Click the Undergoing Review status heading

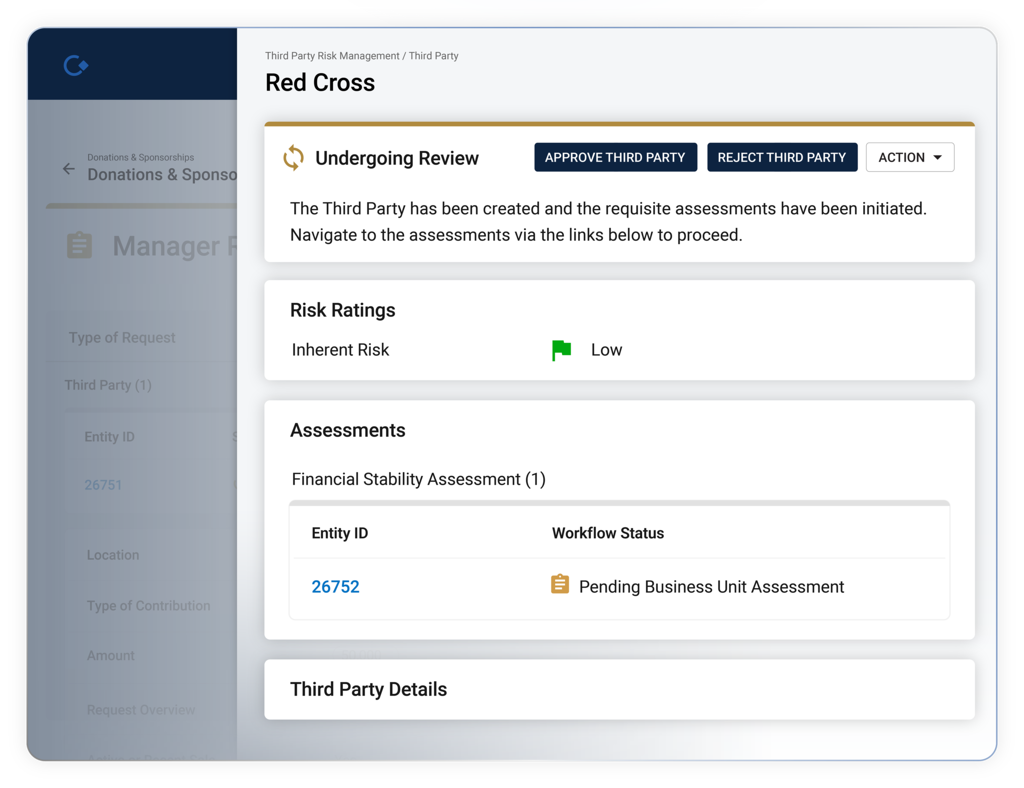coord(396,158)
